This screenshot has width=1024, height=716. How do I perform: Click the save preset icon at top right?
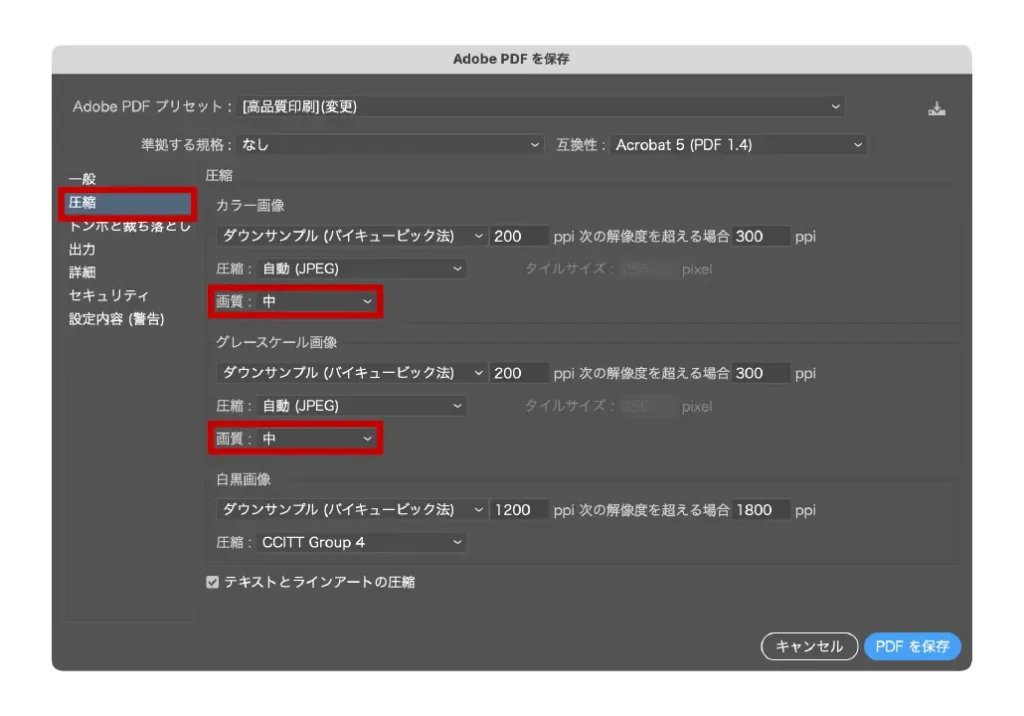tap(936, 109)
